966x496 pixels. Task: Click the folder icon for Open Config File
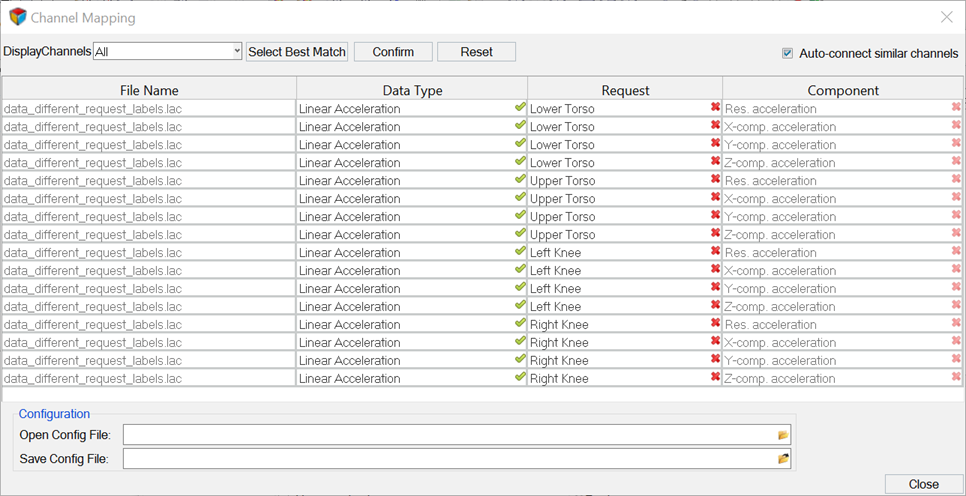783,435
